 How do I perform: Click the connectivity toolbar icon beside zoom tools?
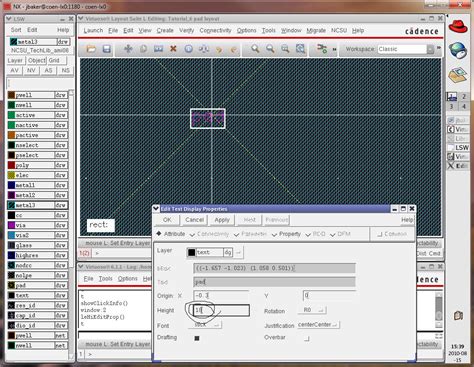click(322, 49)
